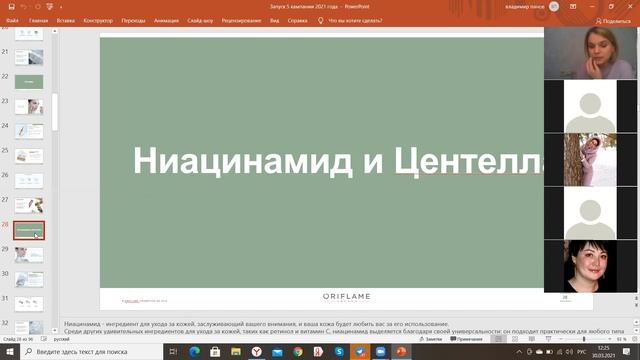This screenshot has height=360, width=640.
Task: Open the Рецензирование ribbon tab
Action: pos(241,20)
